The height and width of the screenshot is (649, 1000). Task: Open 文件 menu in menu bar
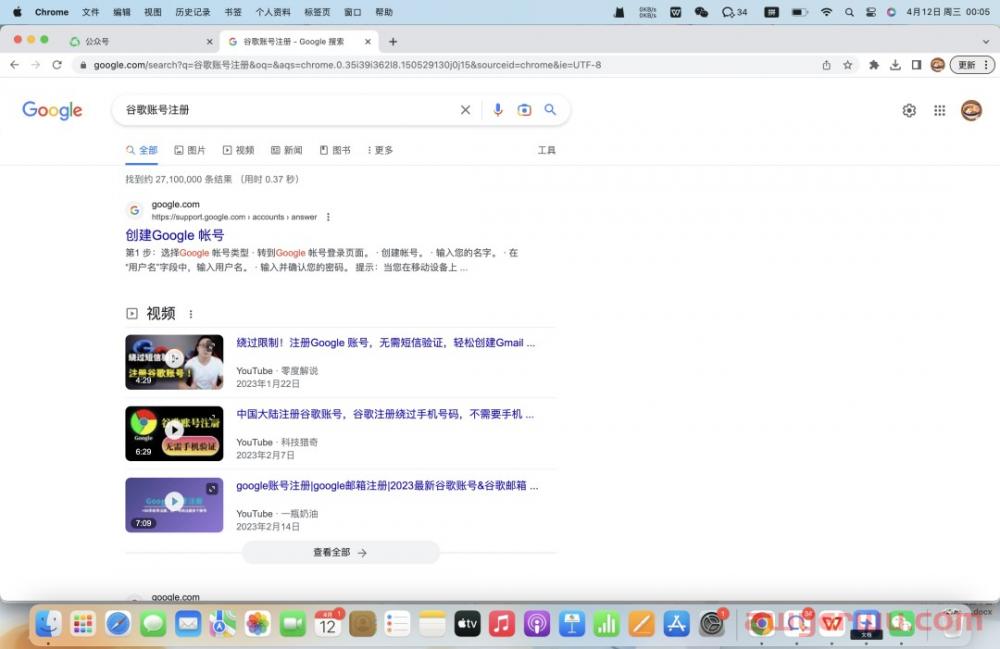pyautogui.click(x=91, y=12)
